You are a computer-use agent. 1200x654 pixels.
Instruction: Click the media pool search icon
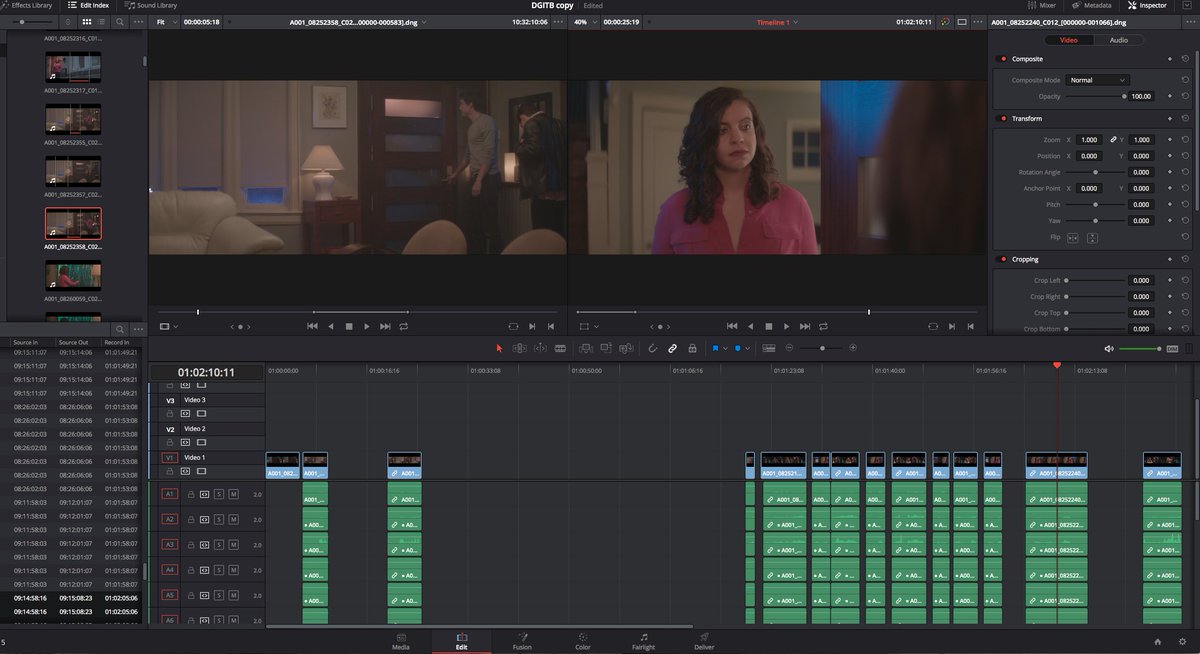pyautogui.click(x=120, y=21)
